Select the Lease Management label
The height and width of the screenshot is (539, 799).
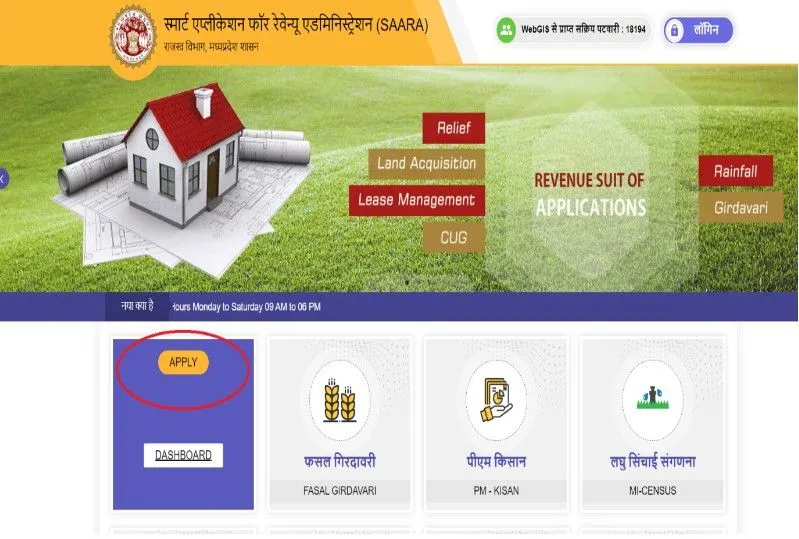(416, 200)
